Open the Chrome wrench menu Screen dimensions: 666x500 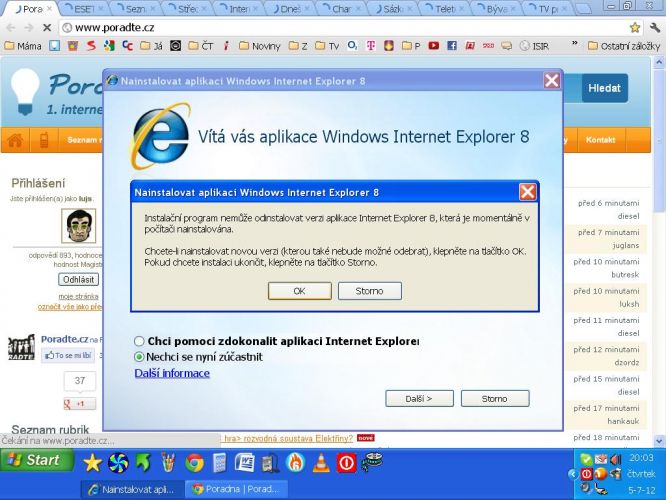click(x=655, y=28)
